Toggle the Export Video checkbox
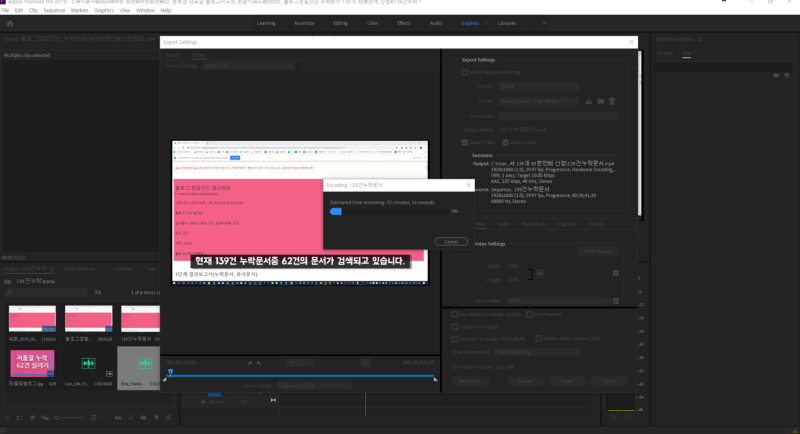This screenshot has height=434, width=800. (465, 143)
